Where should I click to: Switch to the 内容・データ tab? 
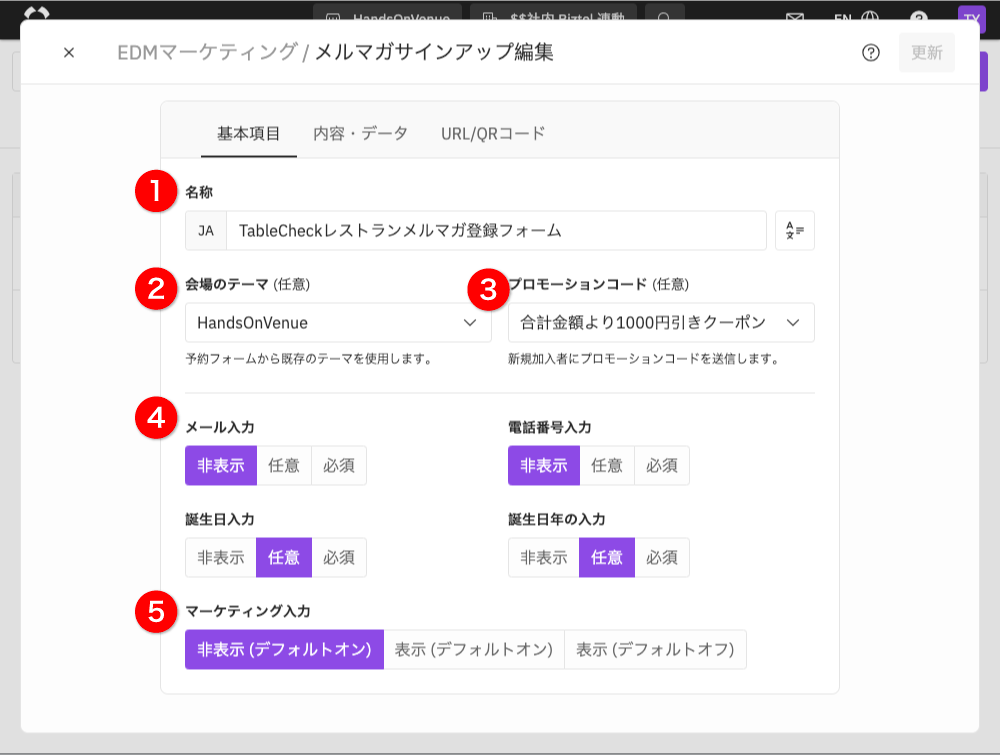click(x=360, y=134)
